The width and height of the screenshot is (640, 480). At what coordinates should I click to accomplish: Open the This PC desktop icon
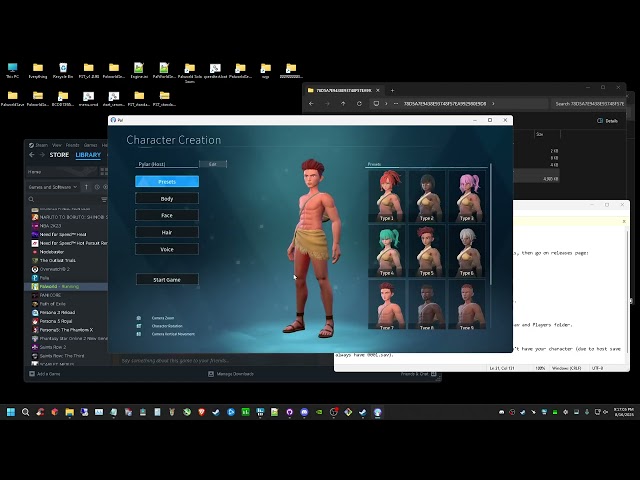tap(12, 70)
